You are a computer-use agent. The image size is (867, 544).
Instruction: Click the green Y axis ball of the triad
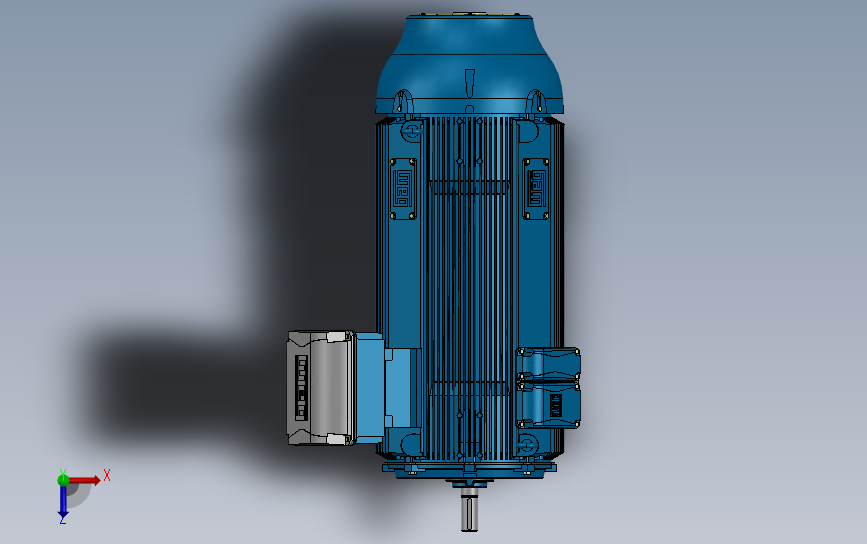tap(63, 480)
